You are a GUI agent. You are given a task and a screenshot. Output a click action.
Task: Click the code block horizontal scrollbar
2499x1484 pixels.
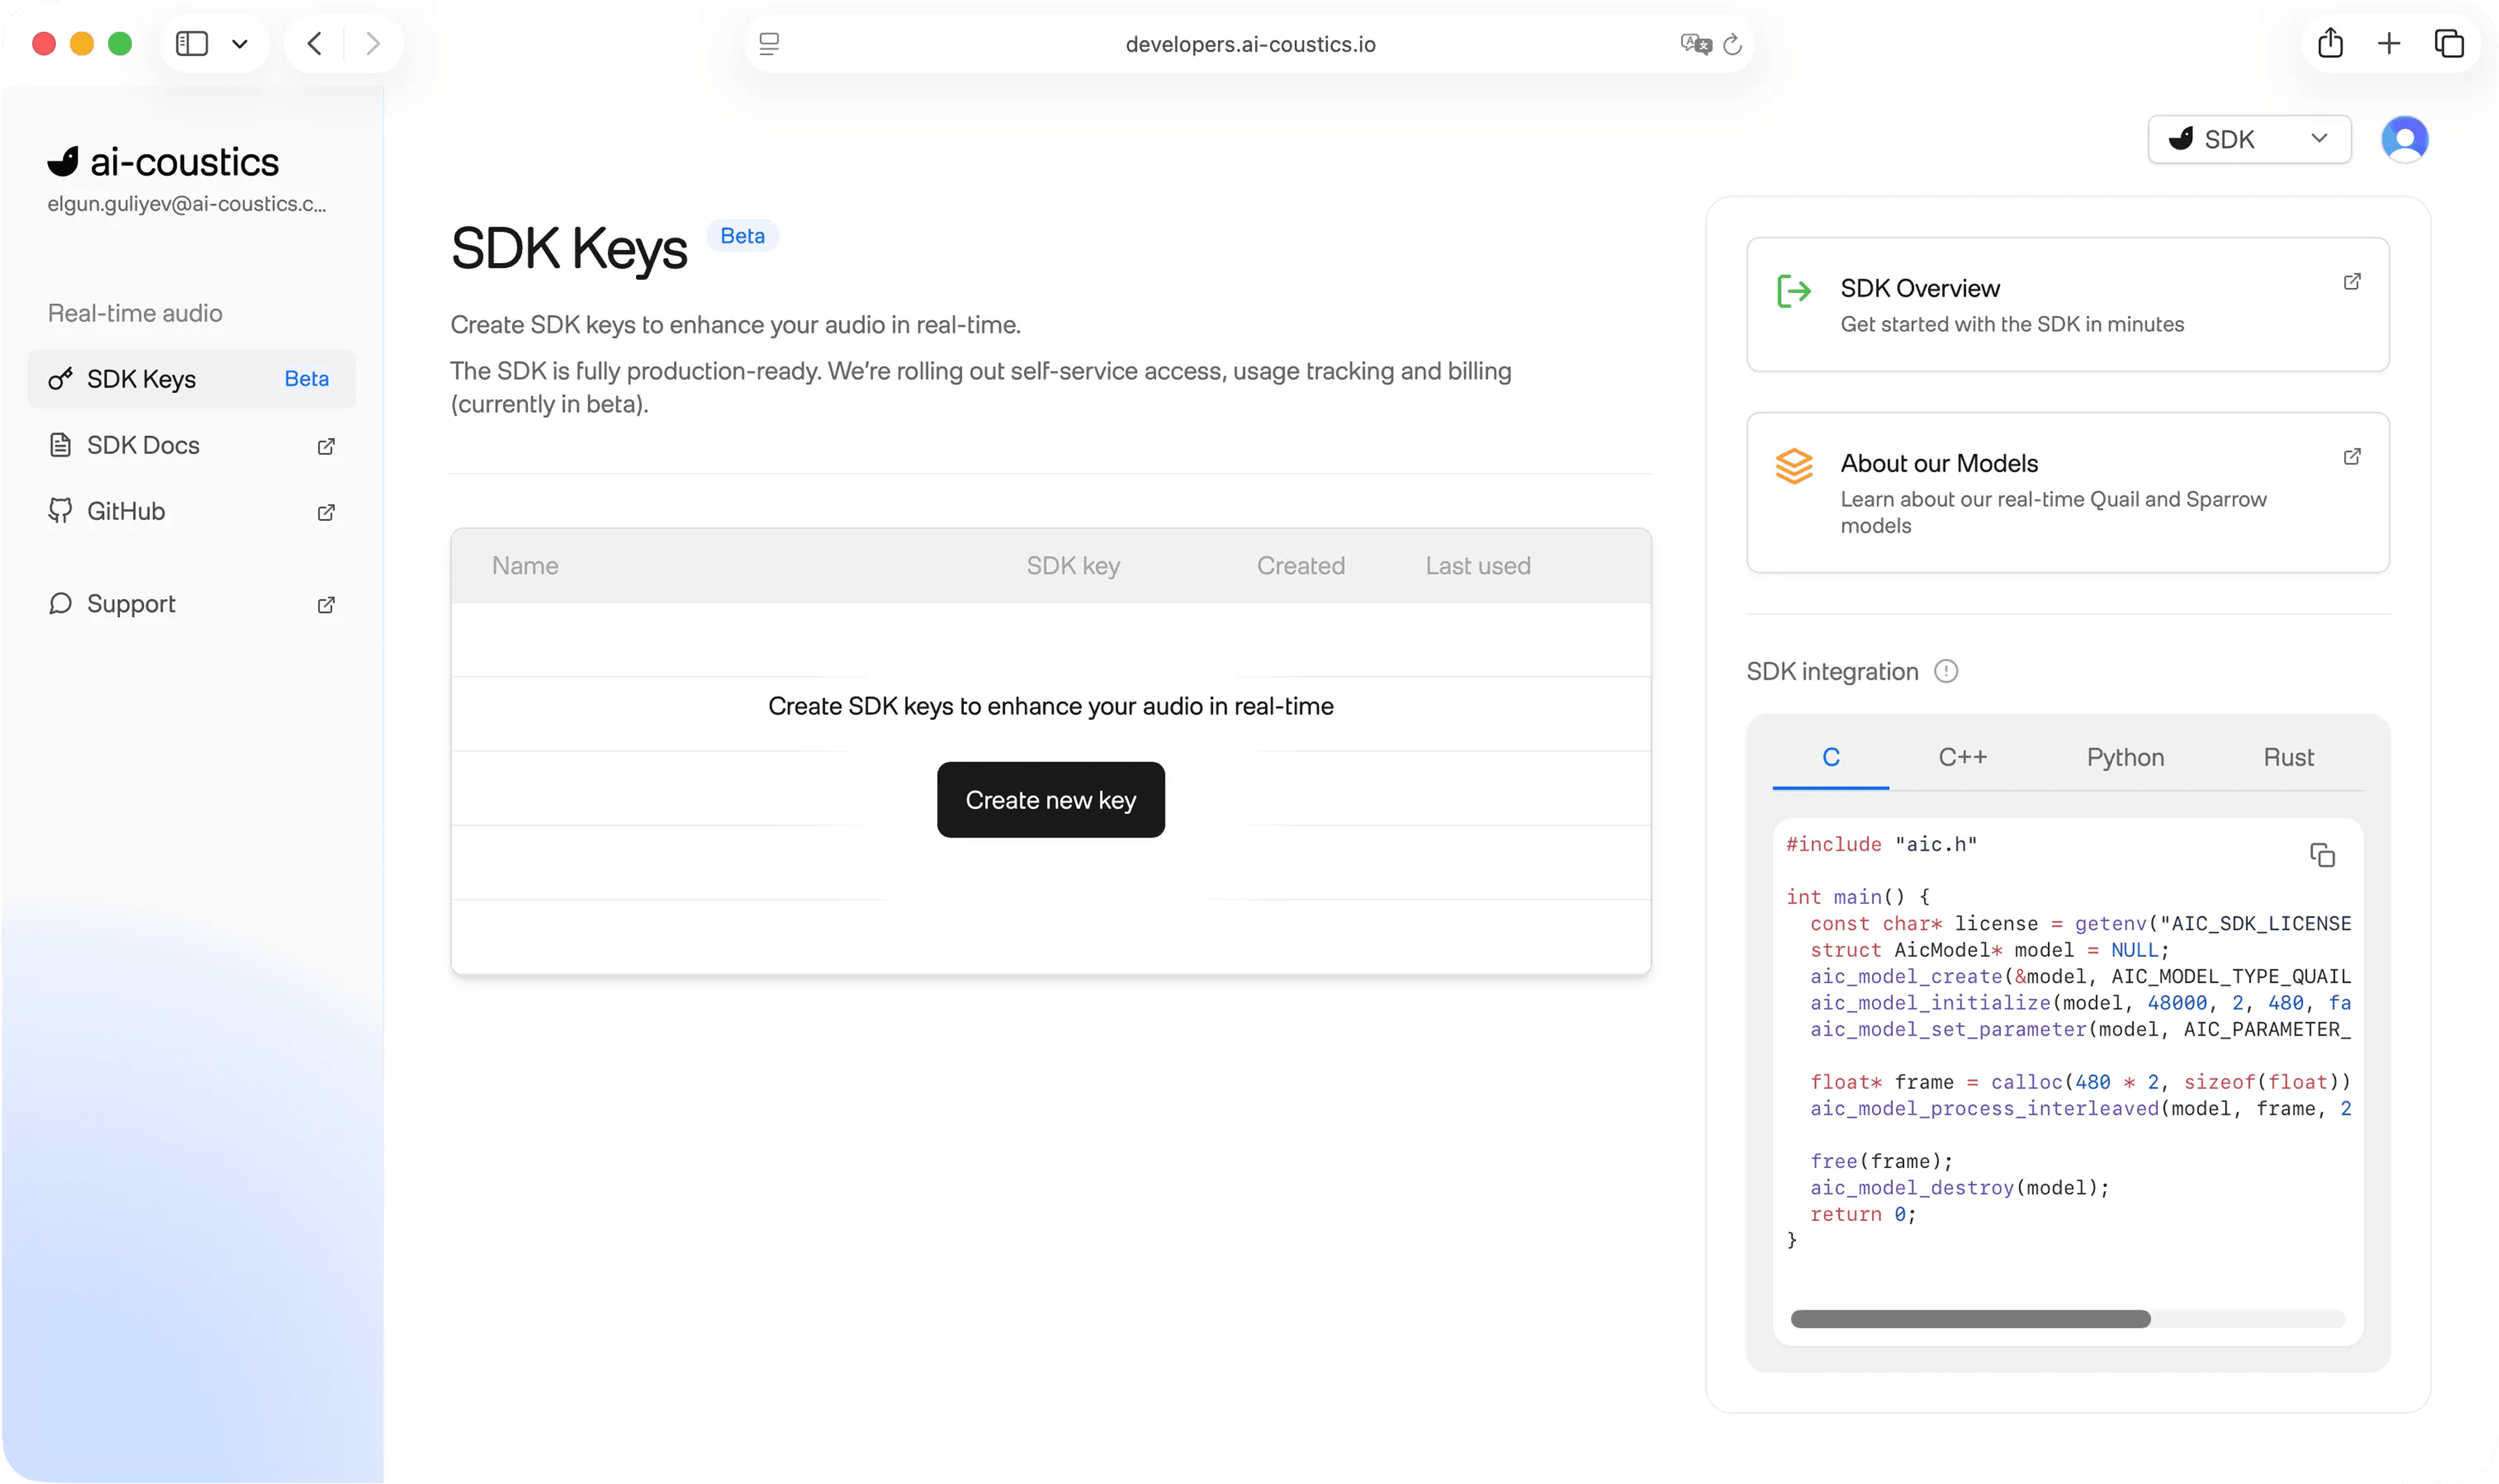[x=1970, y=1319]
